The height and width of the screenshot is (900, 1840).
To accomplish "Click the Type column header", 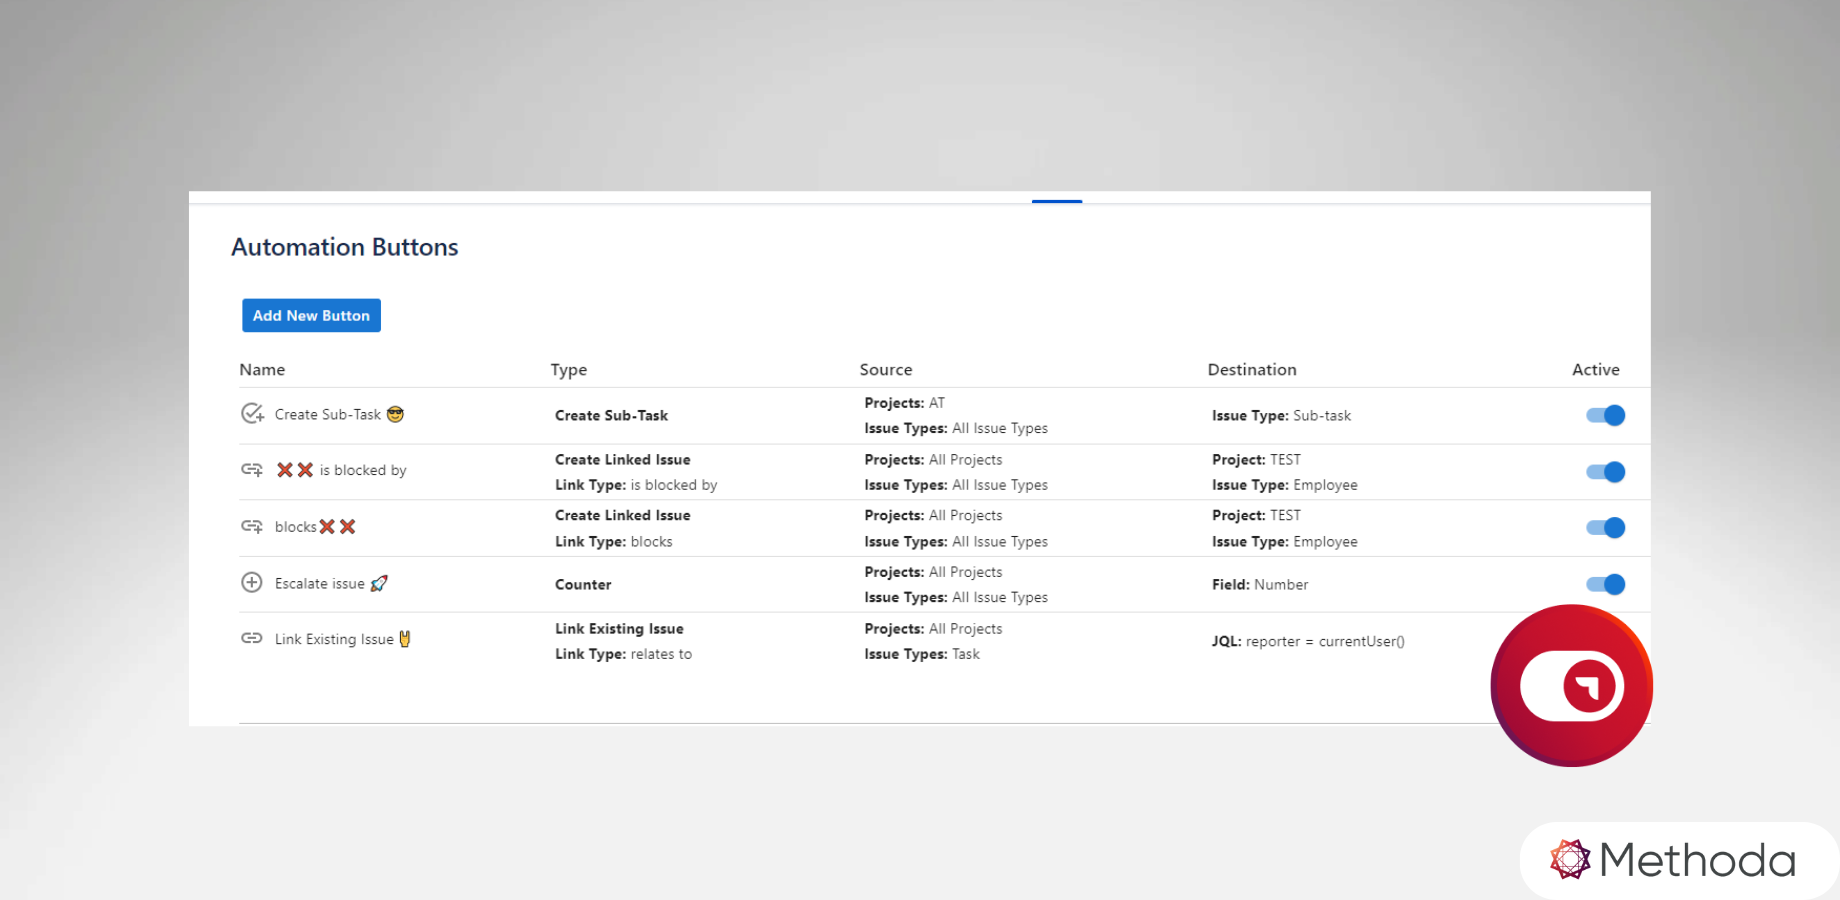I will (x=569, y=370).
